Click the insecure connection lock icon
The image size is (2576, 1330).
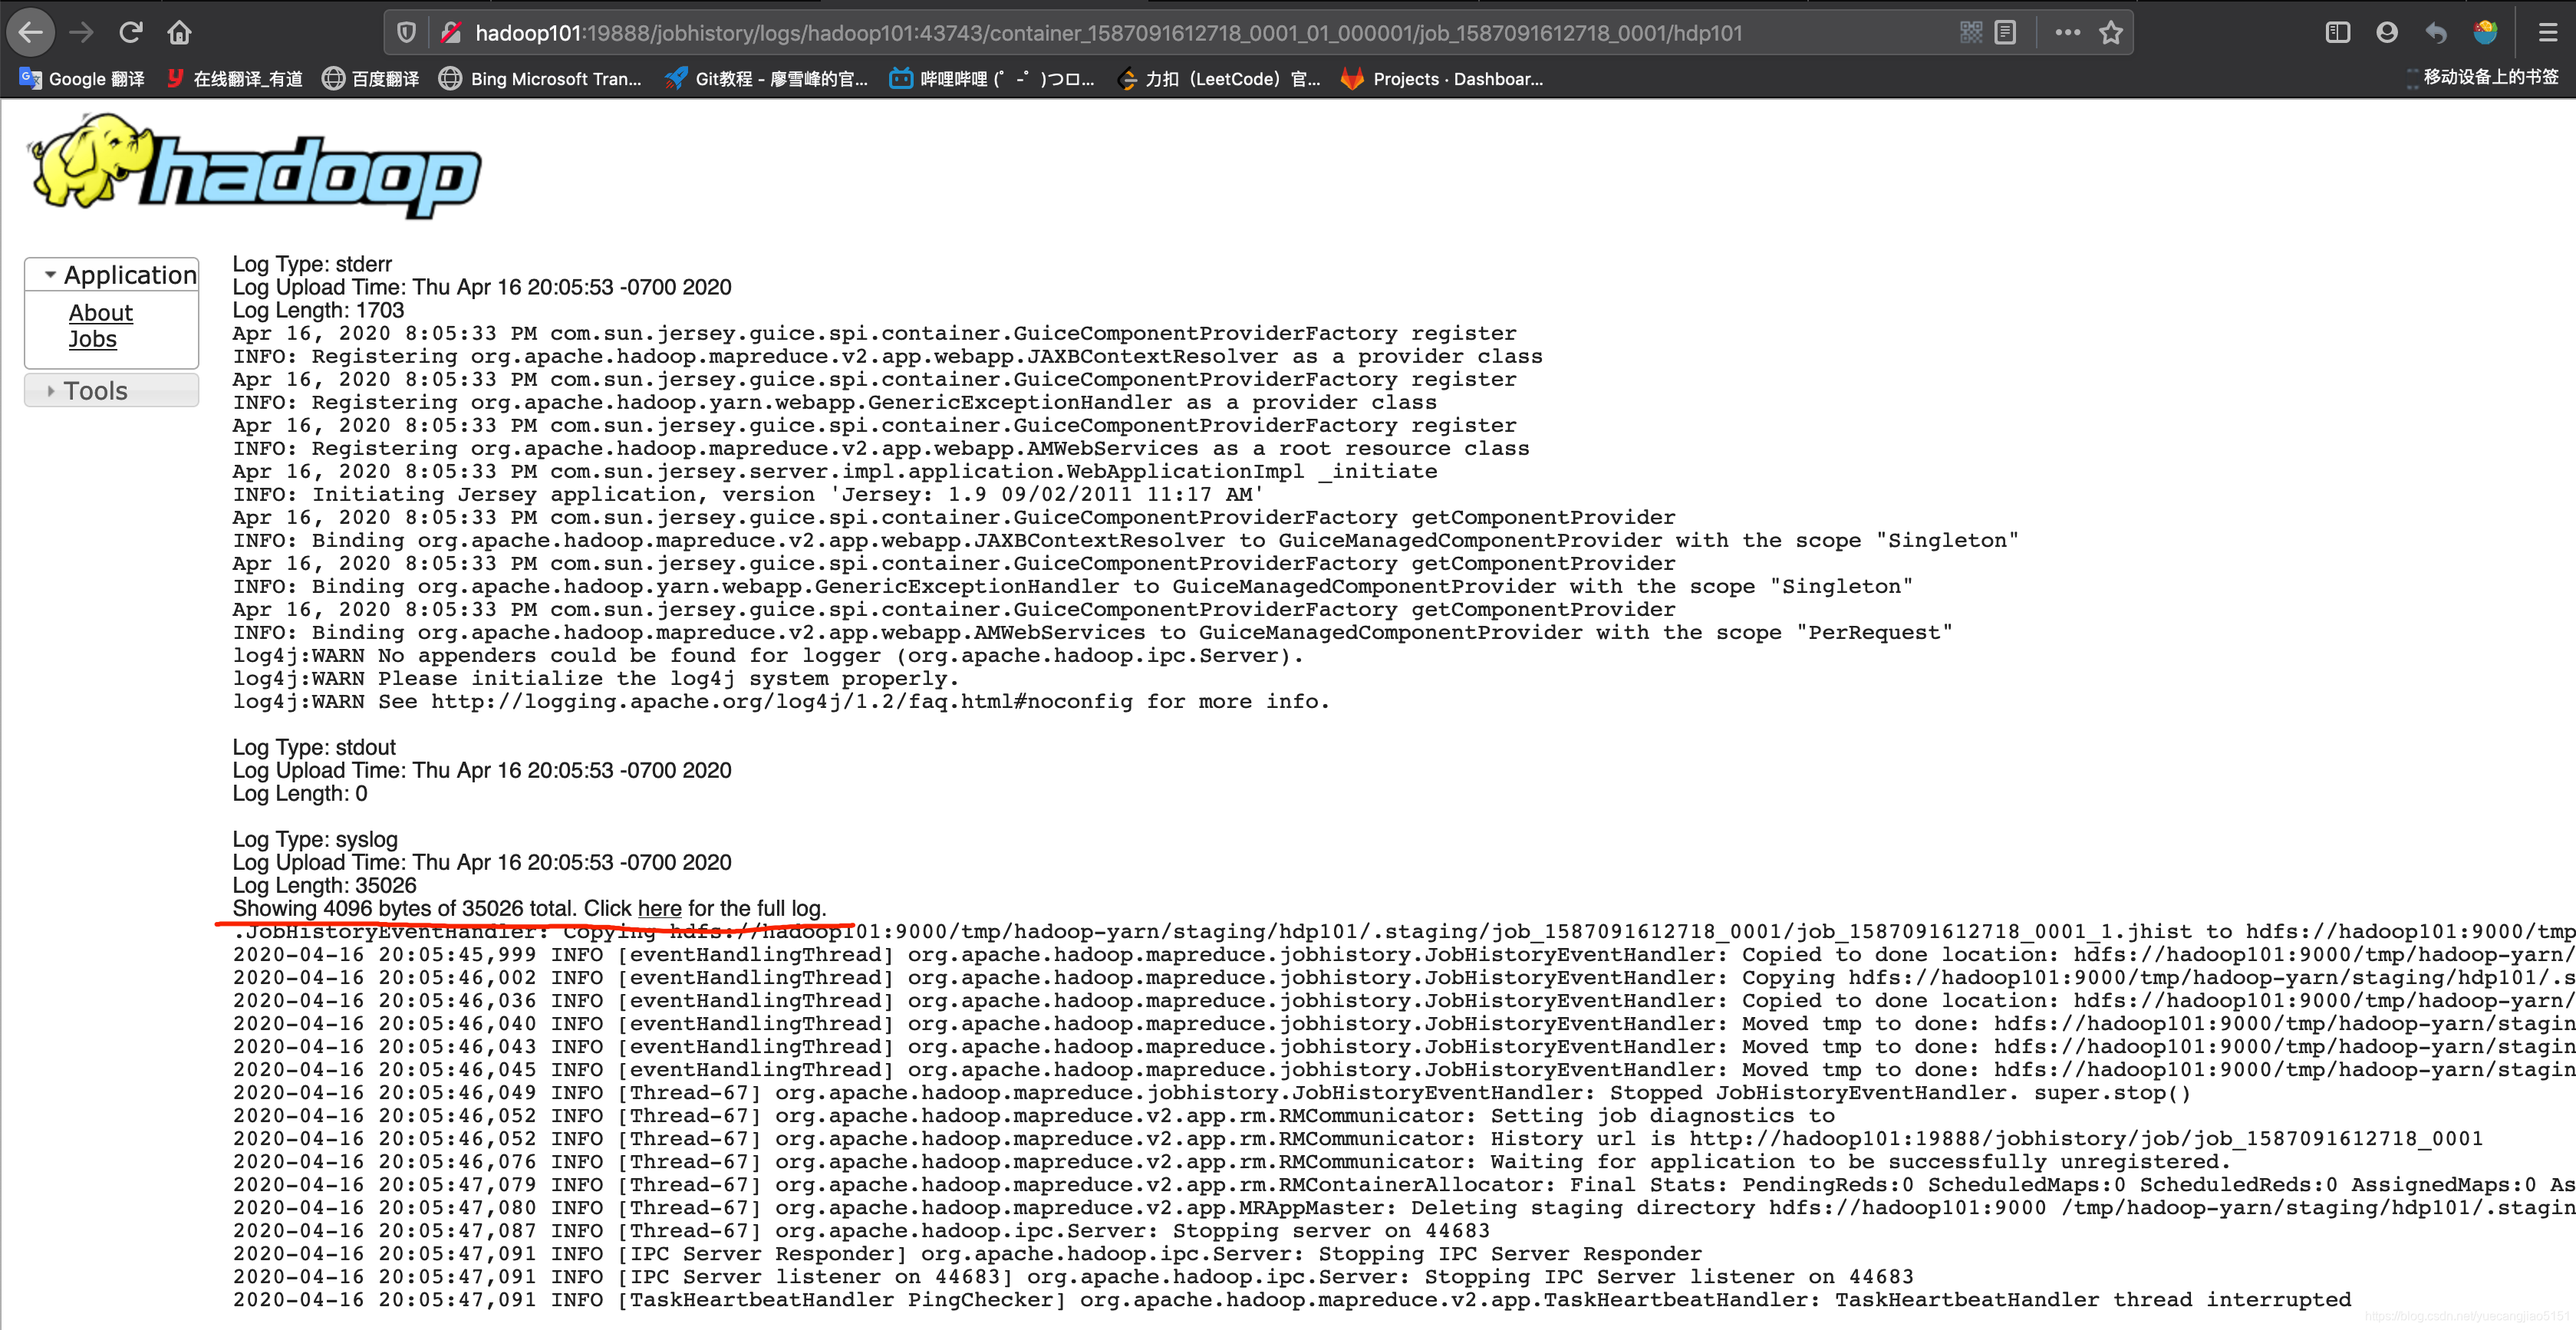click(451, 33)
